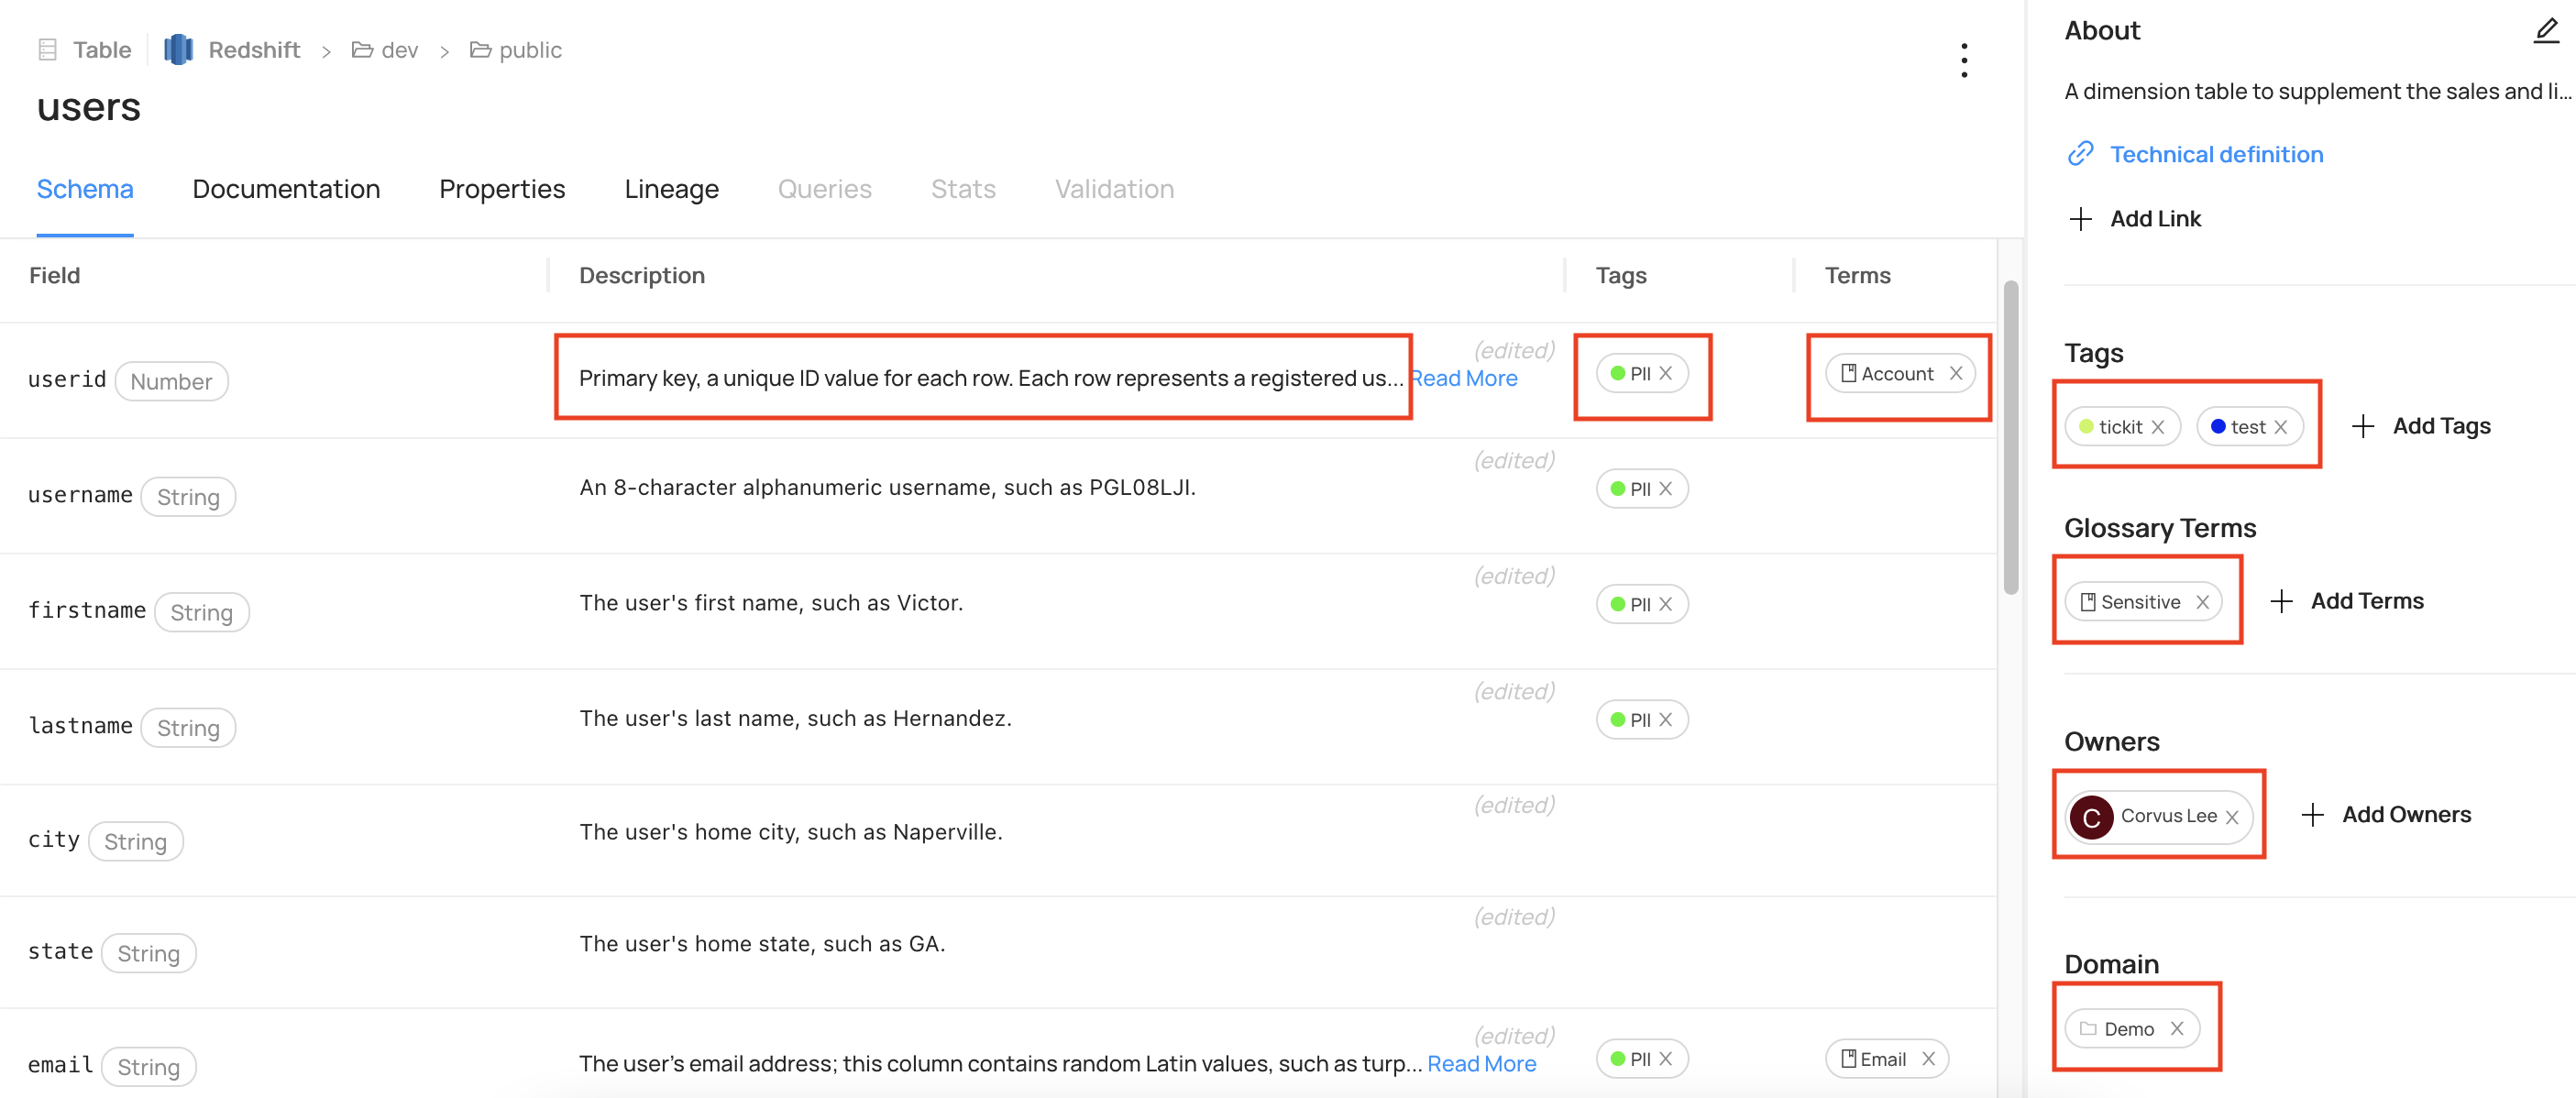Open the Properties tab
The image size is (2576, 1098).
502,189
